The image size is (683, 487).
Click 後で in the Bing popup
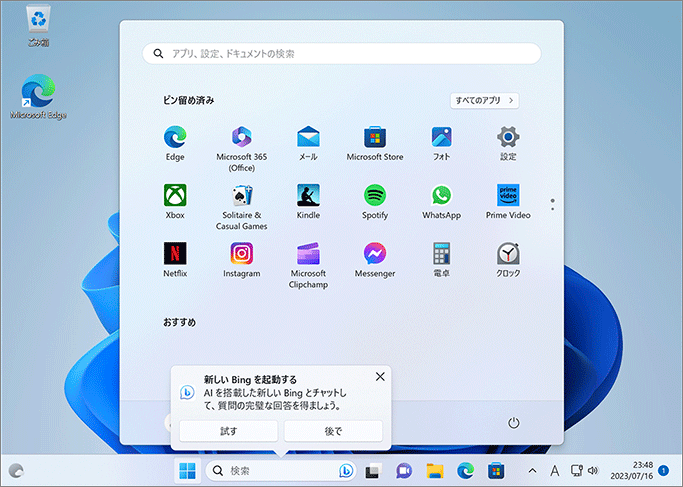(x=333, y=431)
